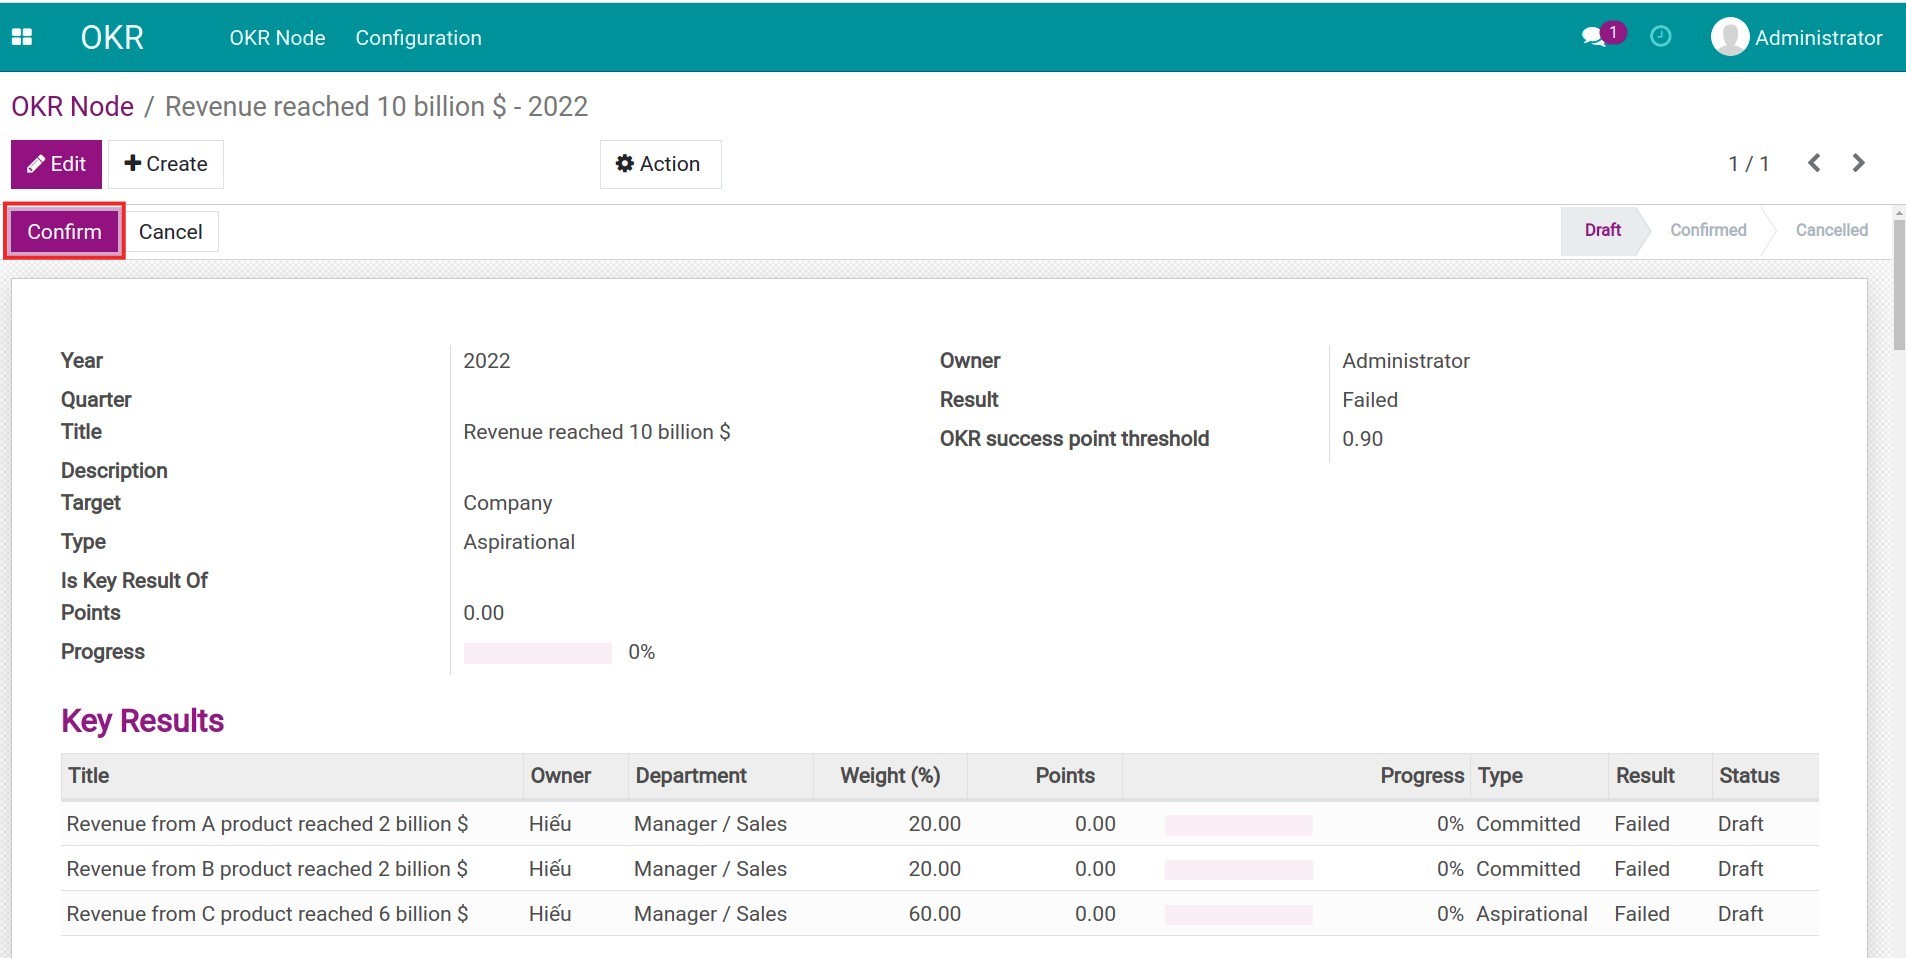1906x958 pixels.
Task: Create a new OKR node via plus icon
Action: 165,164
